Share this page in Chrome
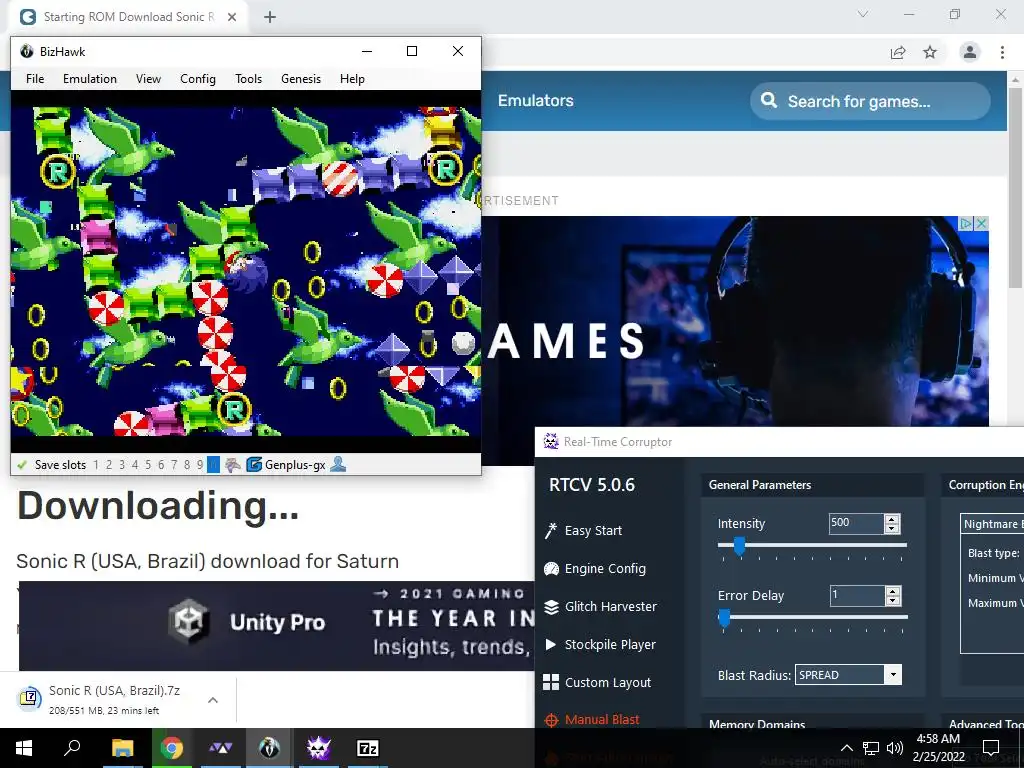This screenshot has width=1024, height=768. click(x=898, y=52)
